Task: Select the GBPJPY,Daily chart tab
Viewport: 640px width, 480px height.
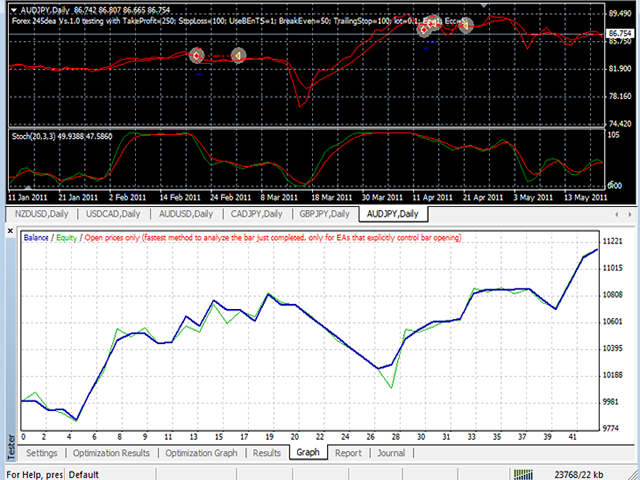Action: click(324, 214)
